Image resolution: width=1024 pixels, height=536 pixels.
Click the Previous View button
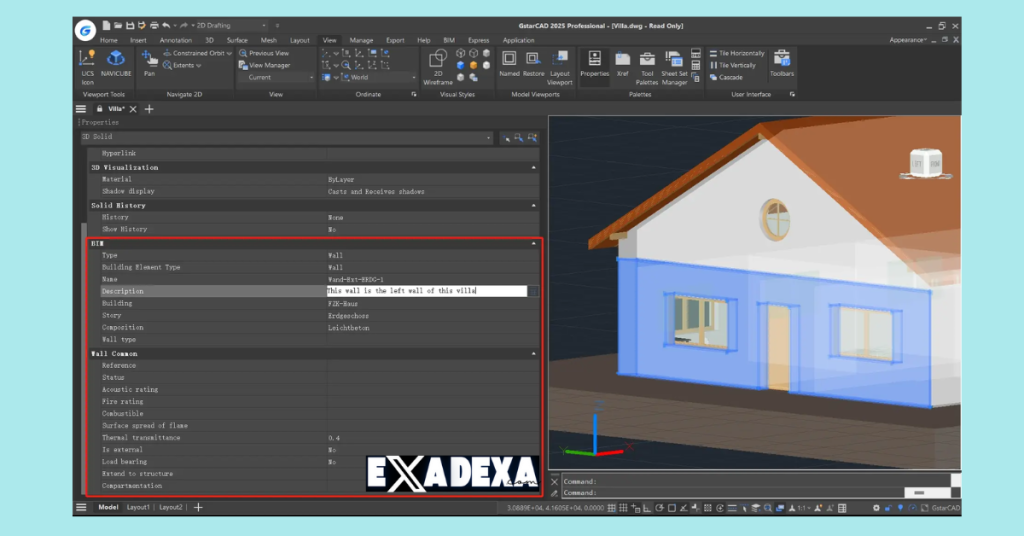[x=264, y=54]
